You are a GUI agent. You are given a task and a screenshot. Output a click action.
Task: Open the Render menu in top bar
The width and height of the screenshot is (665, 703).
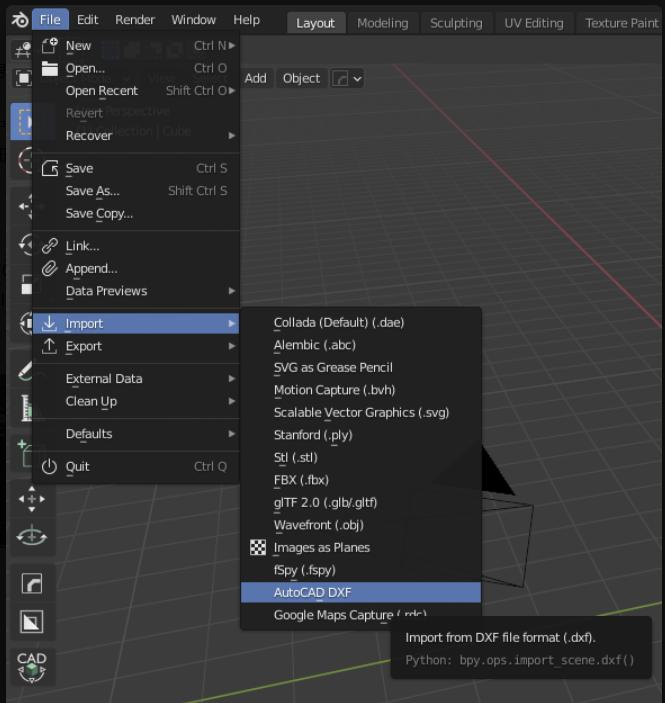(135, 20)
